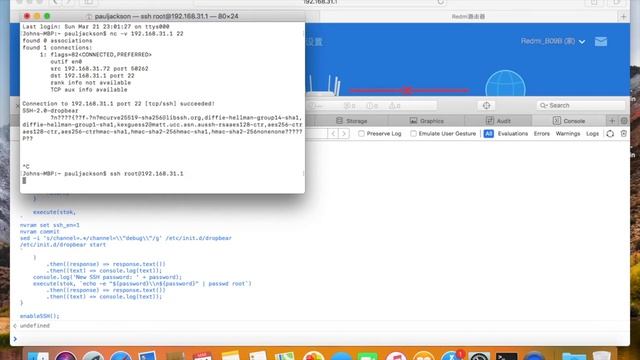
Task: Open iTunes music icon in the Dock
Action: pyautogui.click(x=396, y=357)
